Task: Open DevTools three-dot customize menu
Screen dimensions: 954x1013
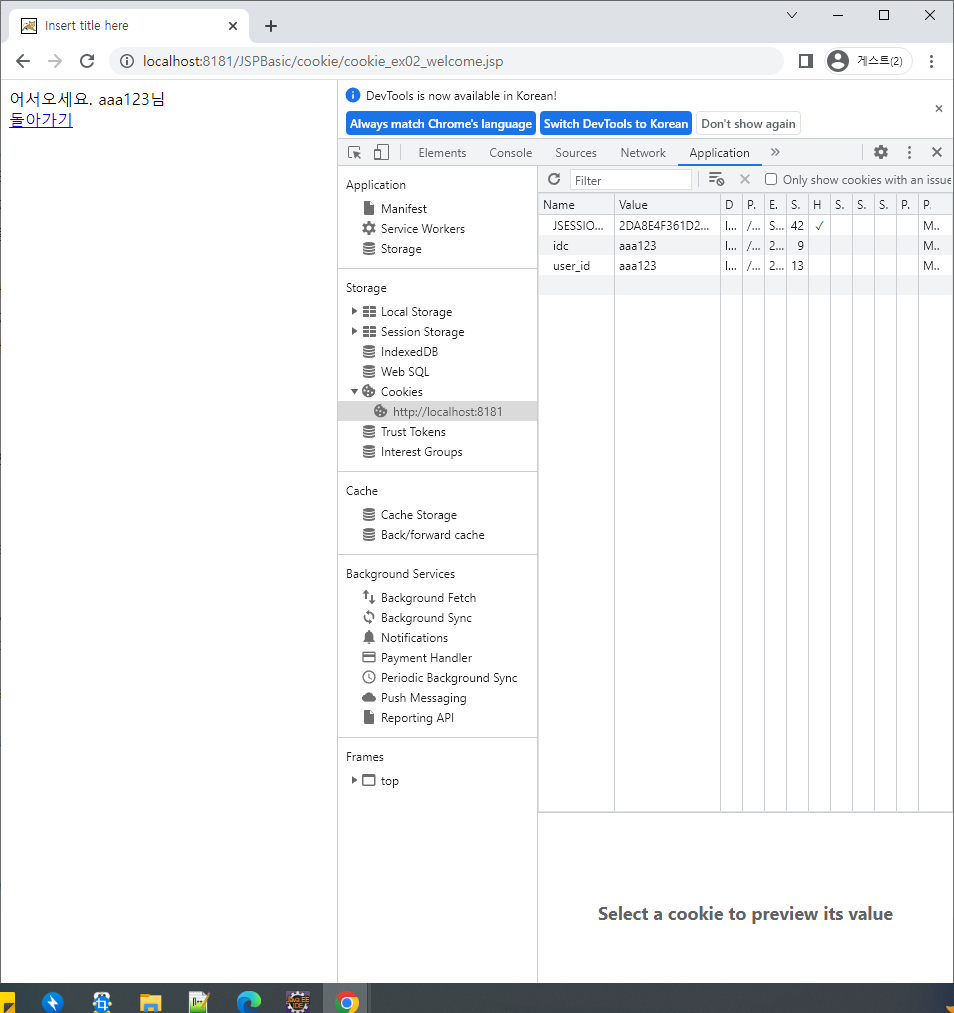Action: tap(909, 152)
